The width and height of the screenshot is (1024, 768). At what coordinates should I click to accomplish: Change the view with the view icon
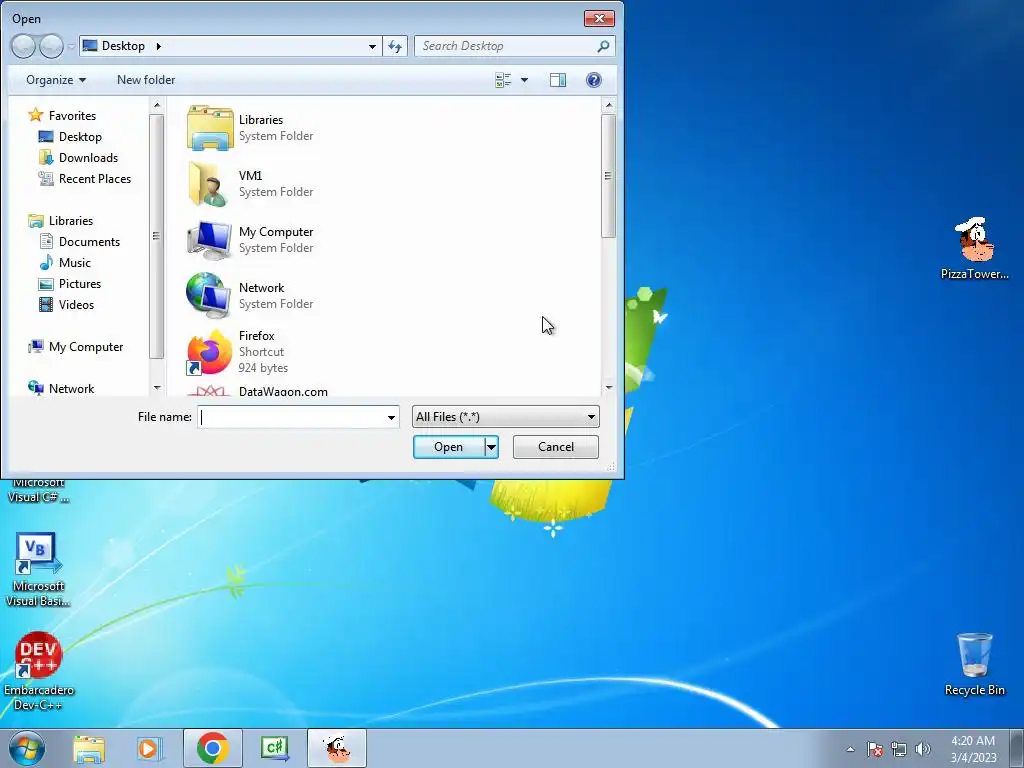503,80
